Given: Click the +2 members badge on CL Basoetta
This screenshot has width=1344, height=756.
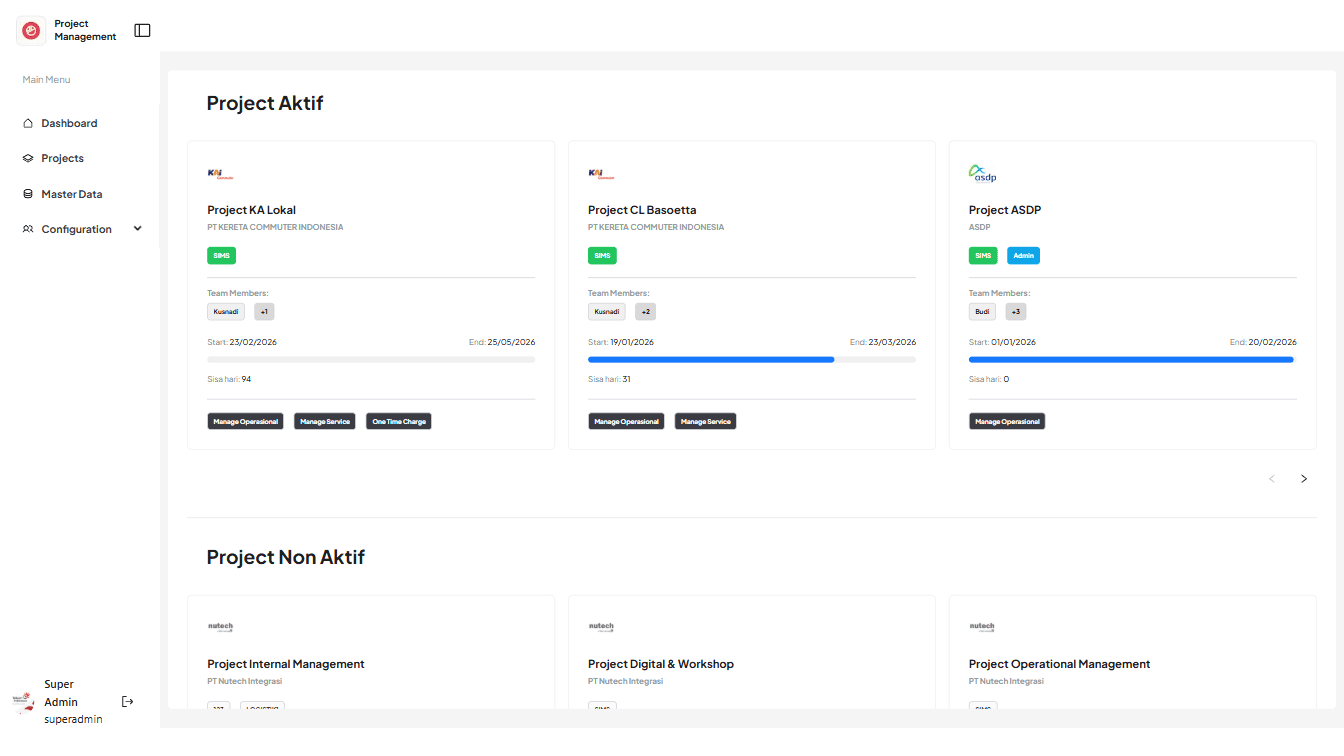Looking at the screenshot, I should coord(645,312).
